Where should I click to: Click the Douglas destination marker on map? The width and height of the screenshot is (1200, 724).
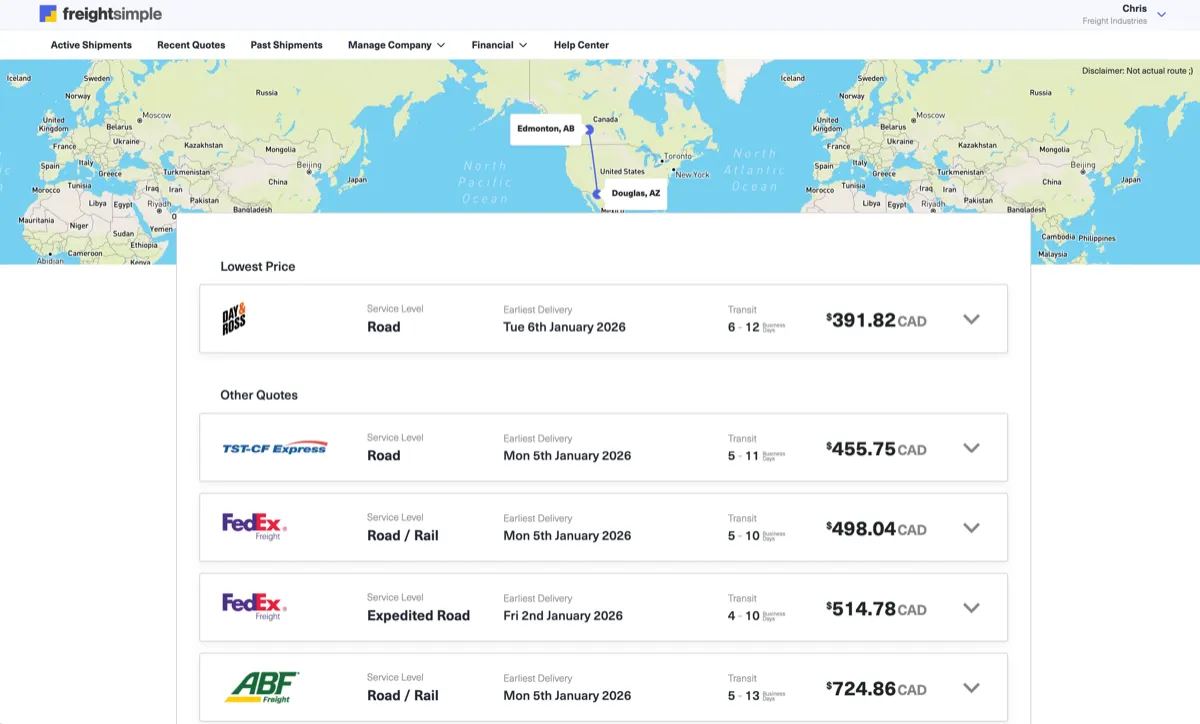pos(597,194)
